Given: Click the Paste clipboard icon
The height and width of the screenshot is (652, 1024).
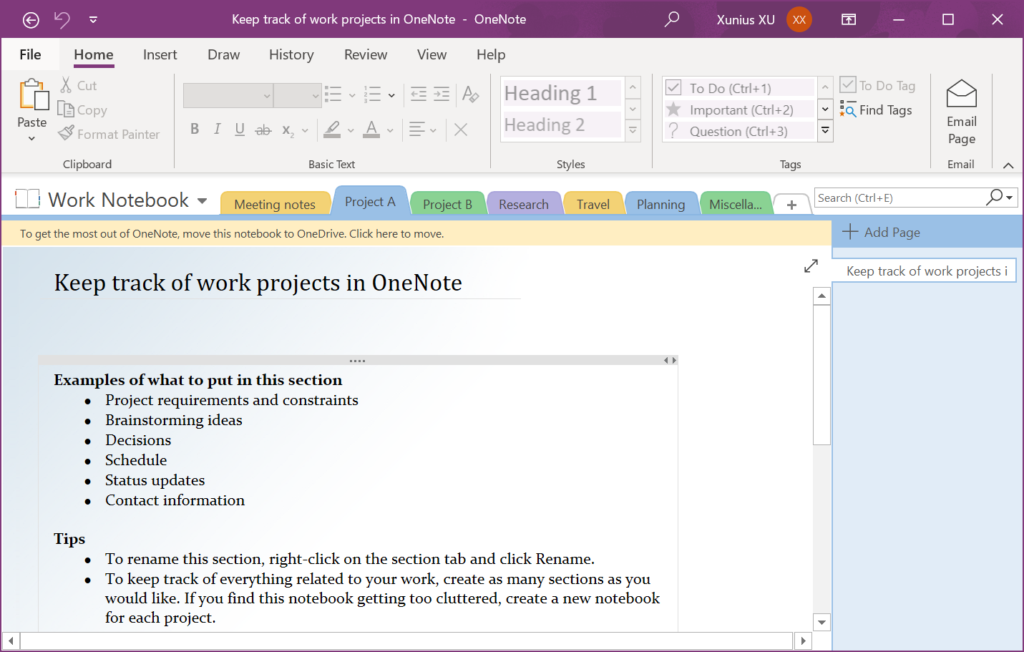Looking at the screenshot, I should tap(33, 95).
